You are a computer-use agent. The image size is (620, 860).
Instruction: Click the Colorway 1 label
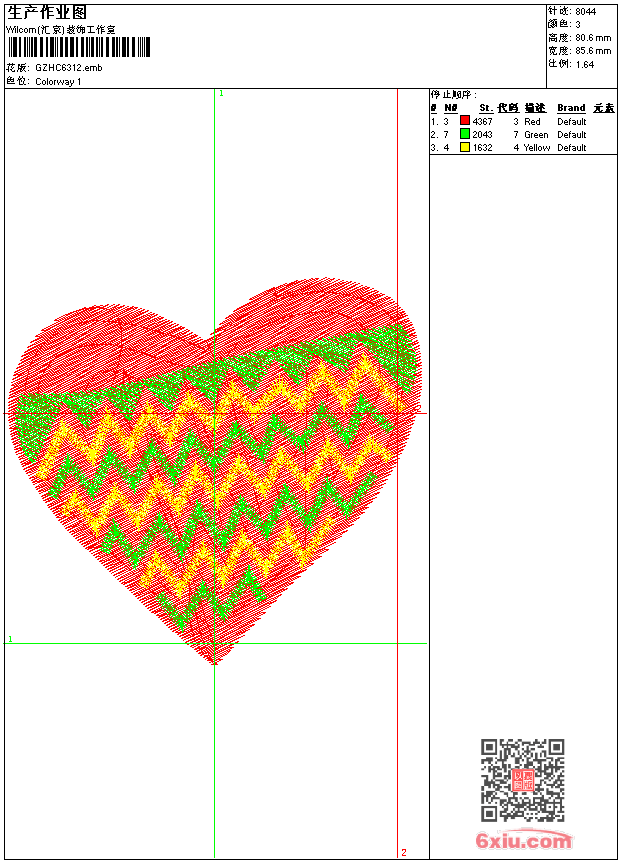(x=58, y=81)
